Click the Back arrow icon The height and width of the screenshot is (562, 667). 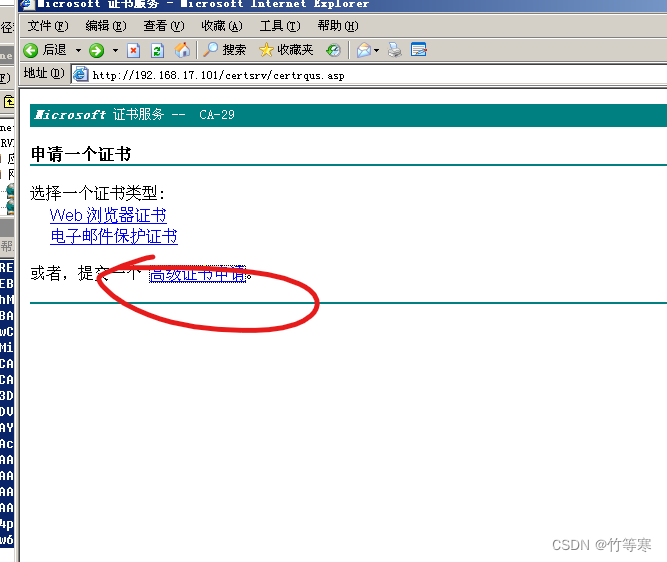(31, 50)
